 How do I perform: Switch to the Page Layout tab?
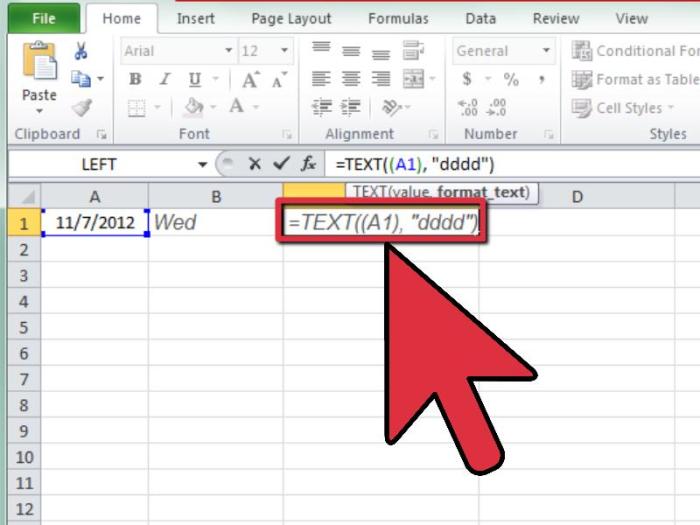coord(291,18)
